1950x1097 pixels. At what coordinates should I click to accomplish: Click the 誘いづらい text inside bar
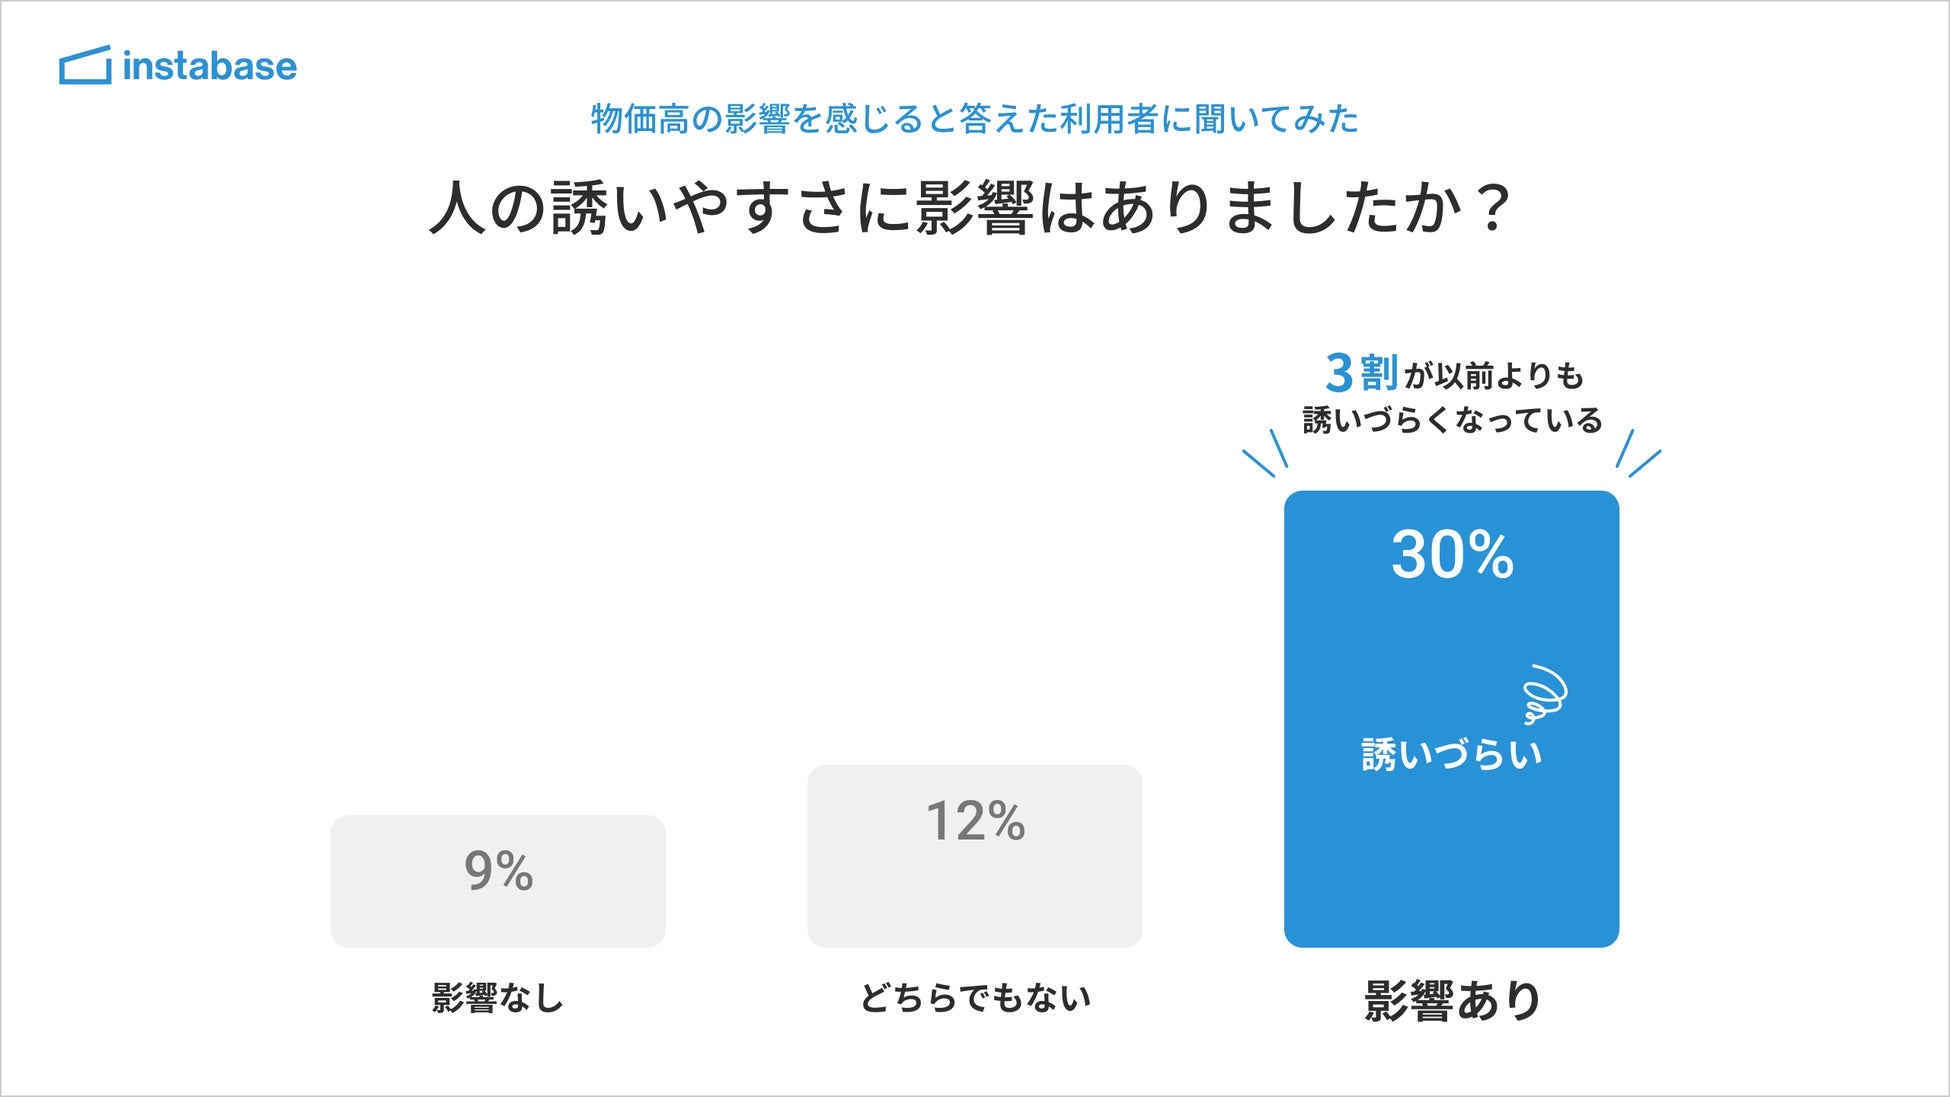point(1452,754)
